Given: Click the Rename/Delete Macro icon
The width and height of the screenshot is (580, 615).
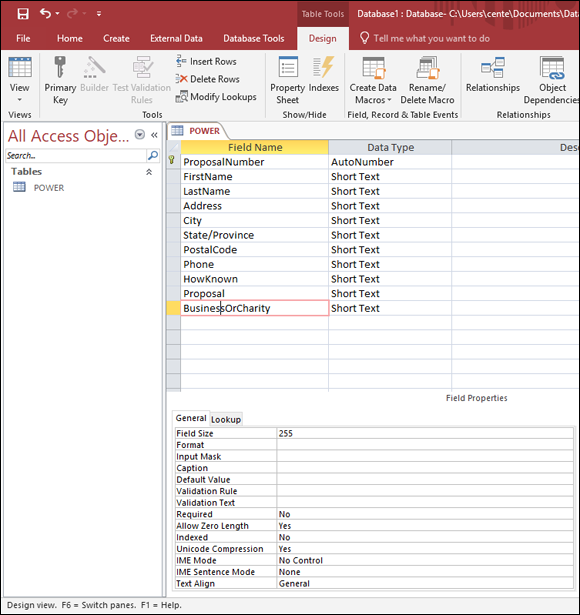Looking at the screenshot, I should click(x=427, y=67).
